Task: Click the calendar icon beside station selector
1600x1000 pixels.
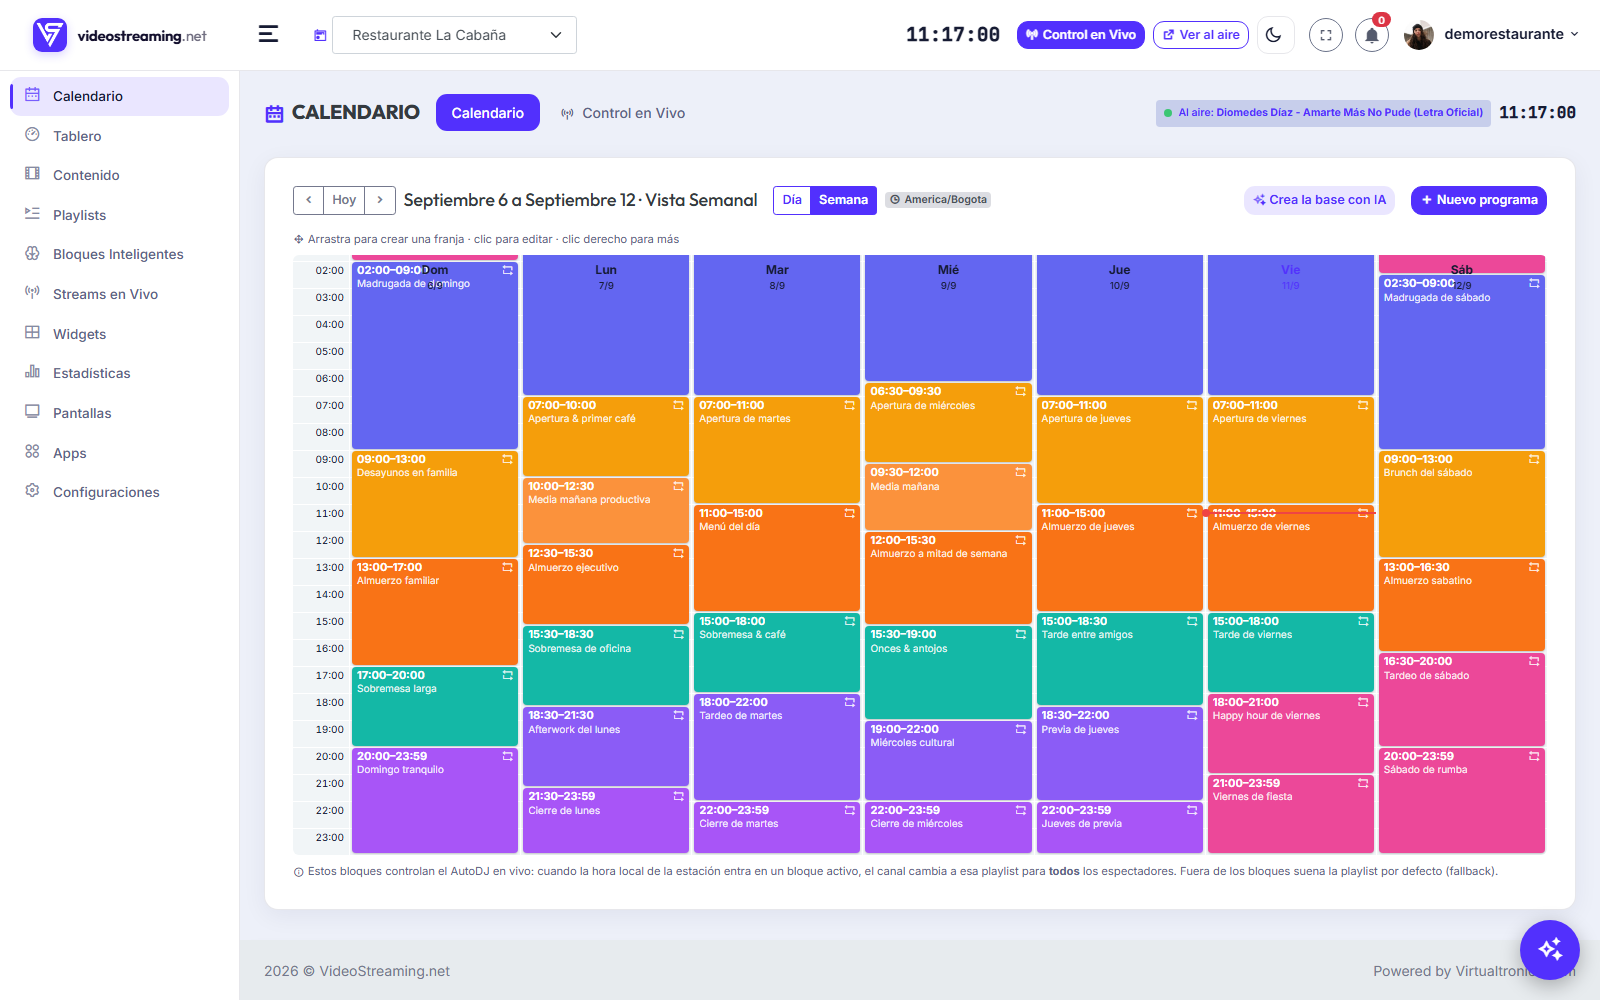Action: pos(320,35)
